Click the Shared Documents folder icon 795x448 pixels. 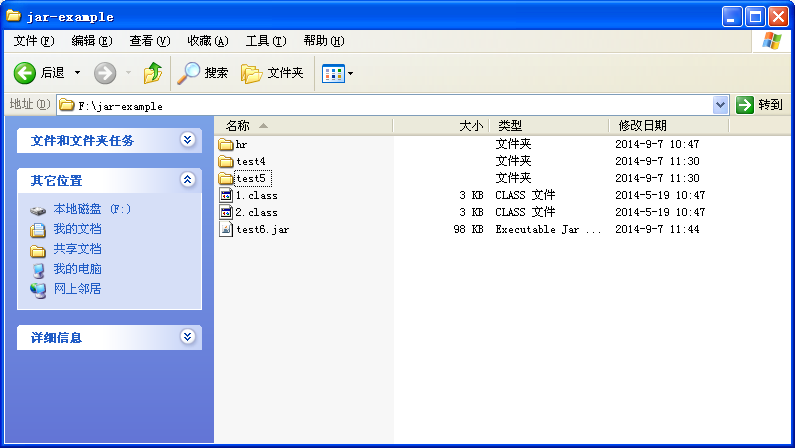coord(38,250)
